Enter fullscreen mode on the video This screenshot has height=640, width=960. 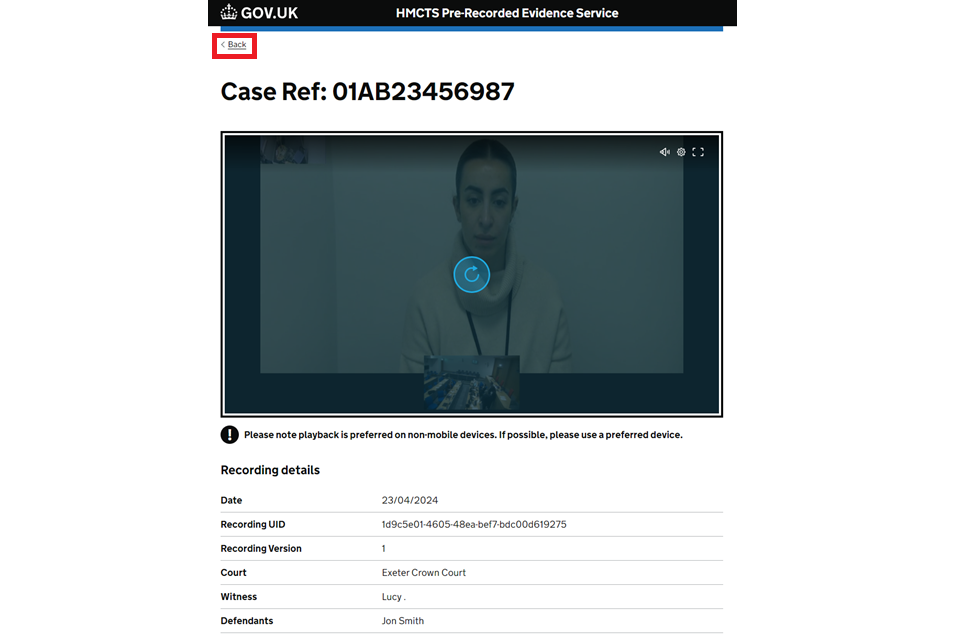pyautogui.click(x=698, y=152)
